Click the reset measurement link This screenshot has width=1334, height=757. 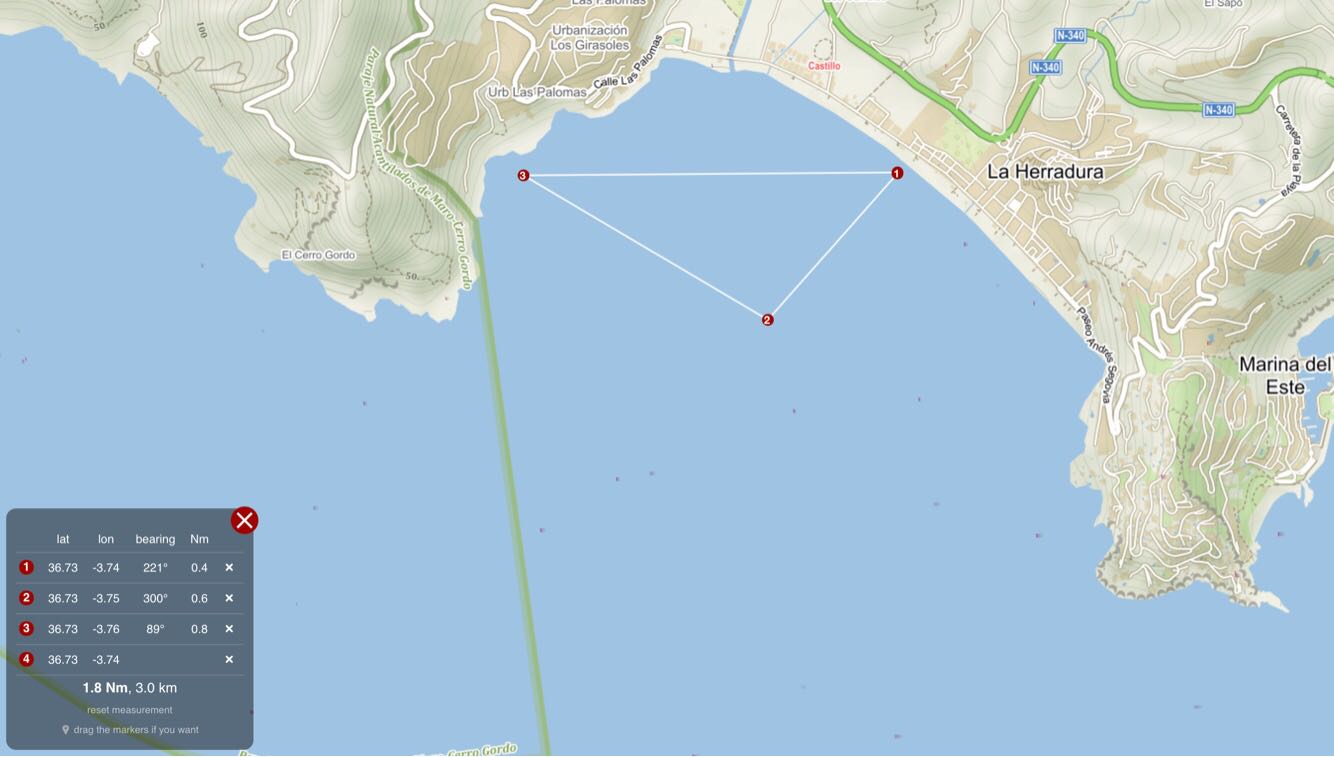(130, 710)
